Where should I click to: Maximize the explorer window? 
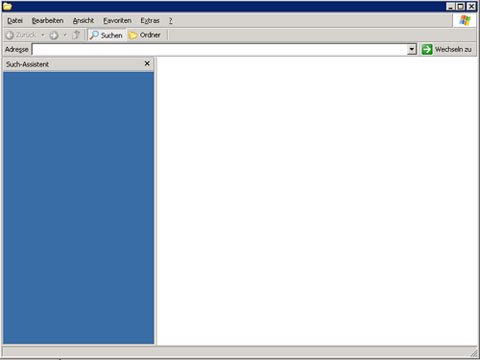coord(460,6)
